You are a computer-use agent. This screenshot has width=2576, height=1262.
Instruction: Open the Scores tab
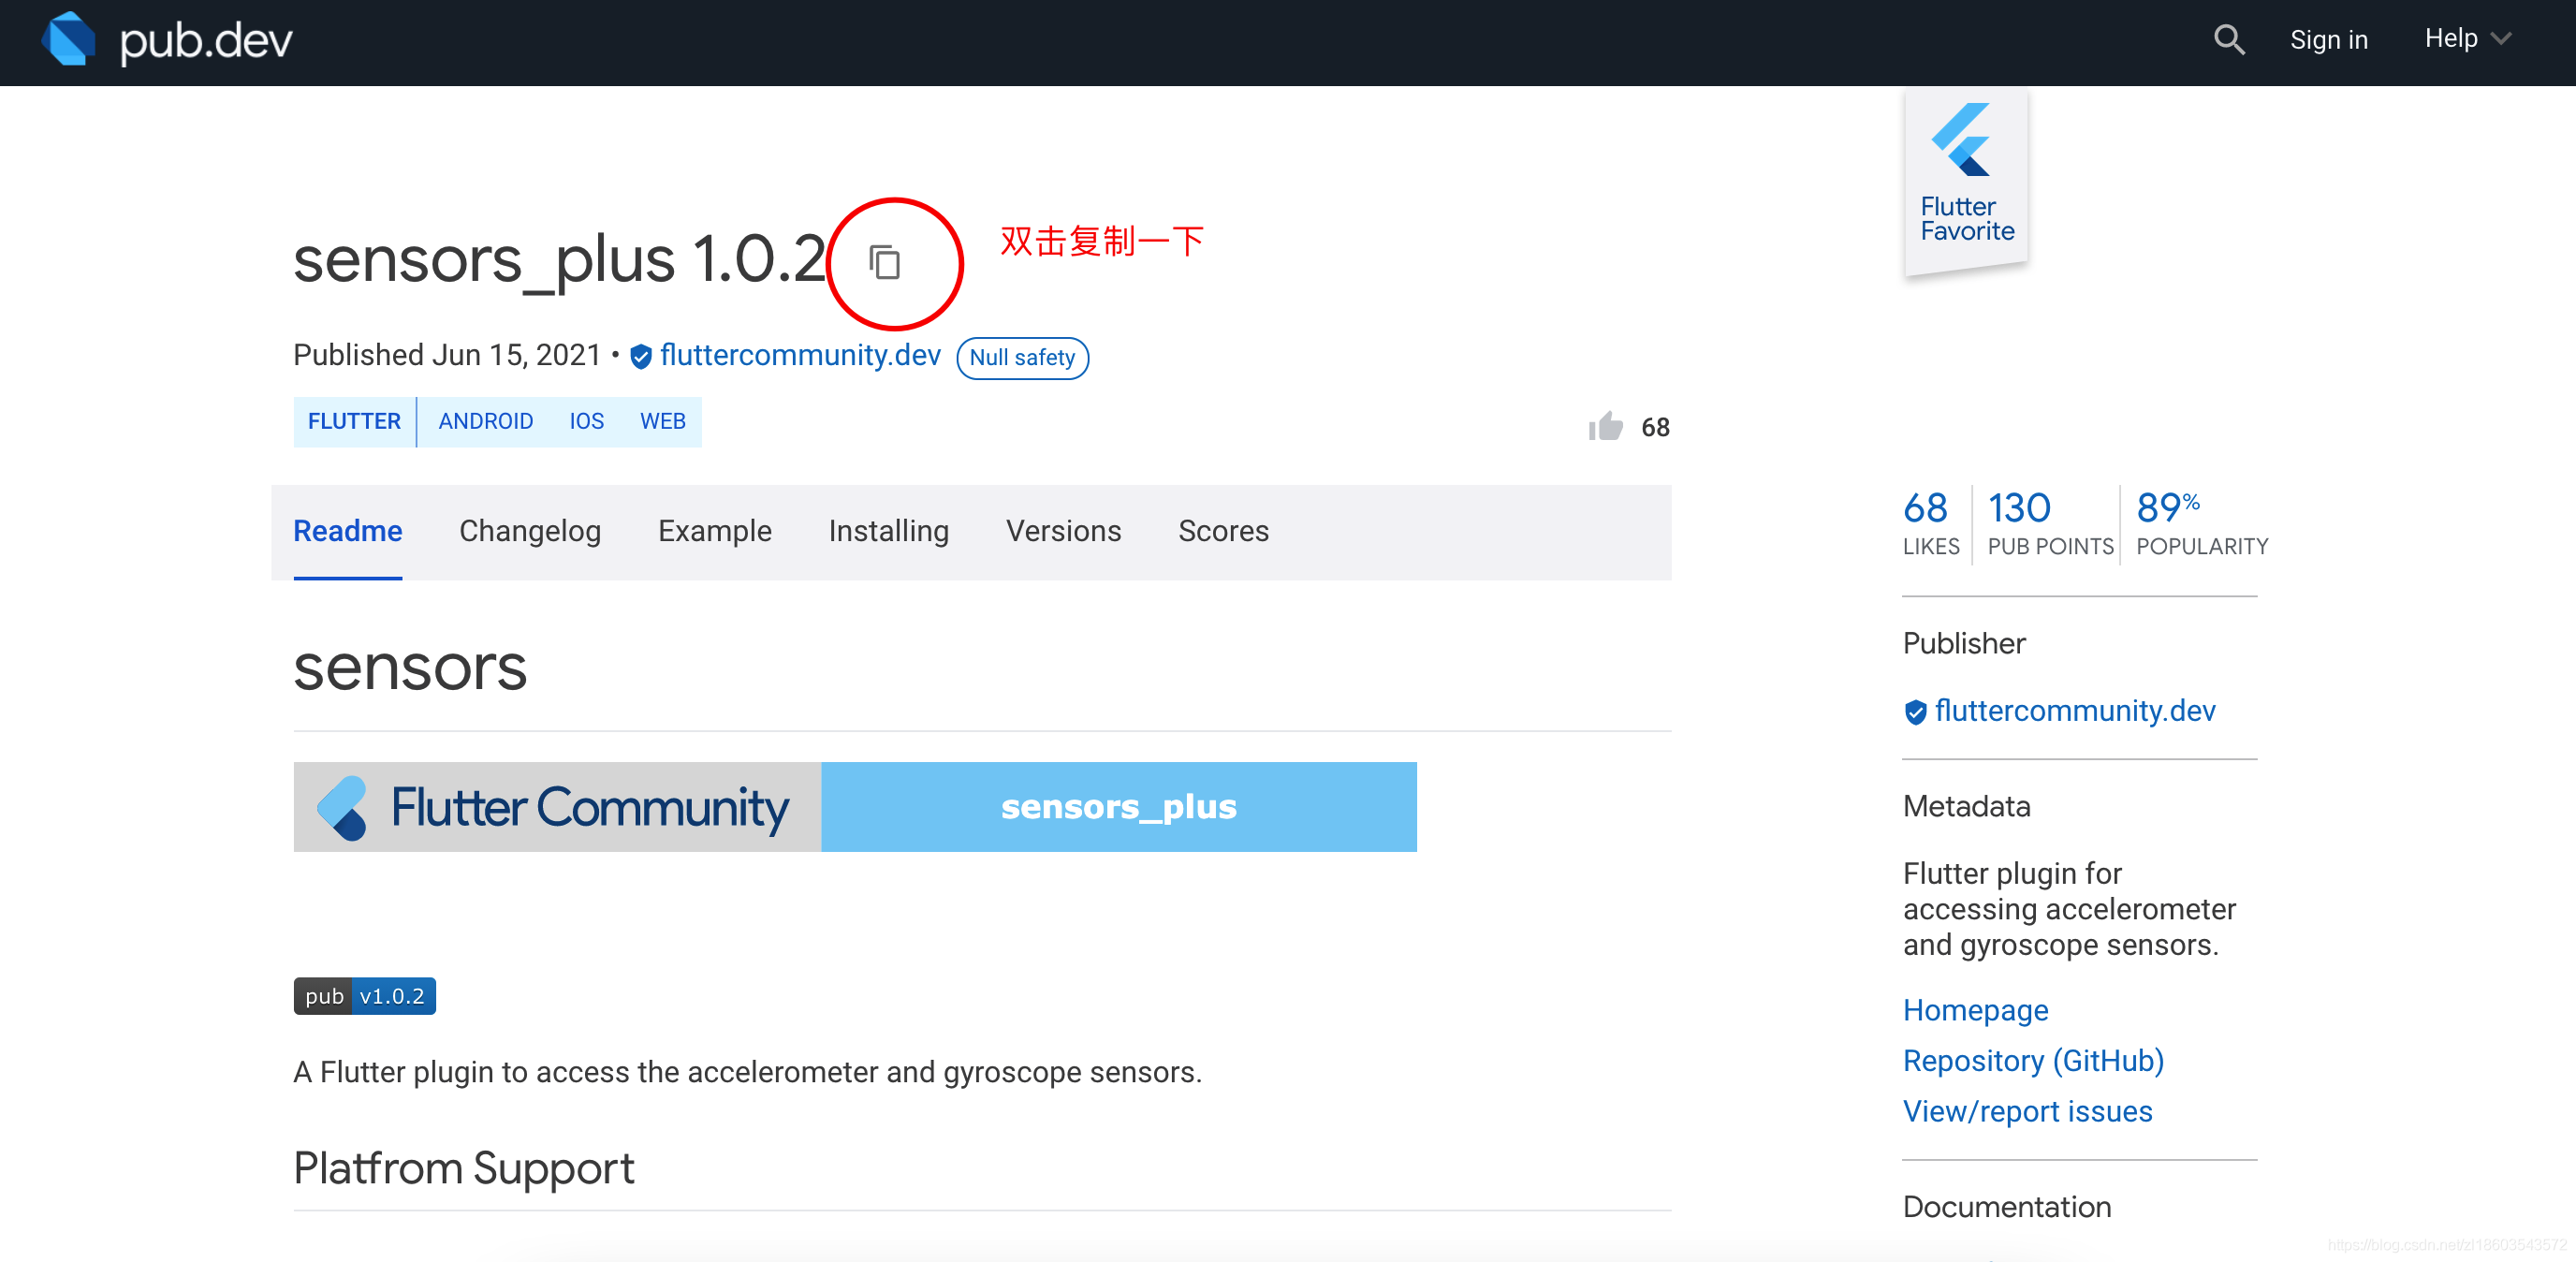(1224, 531)
